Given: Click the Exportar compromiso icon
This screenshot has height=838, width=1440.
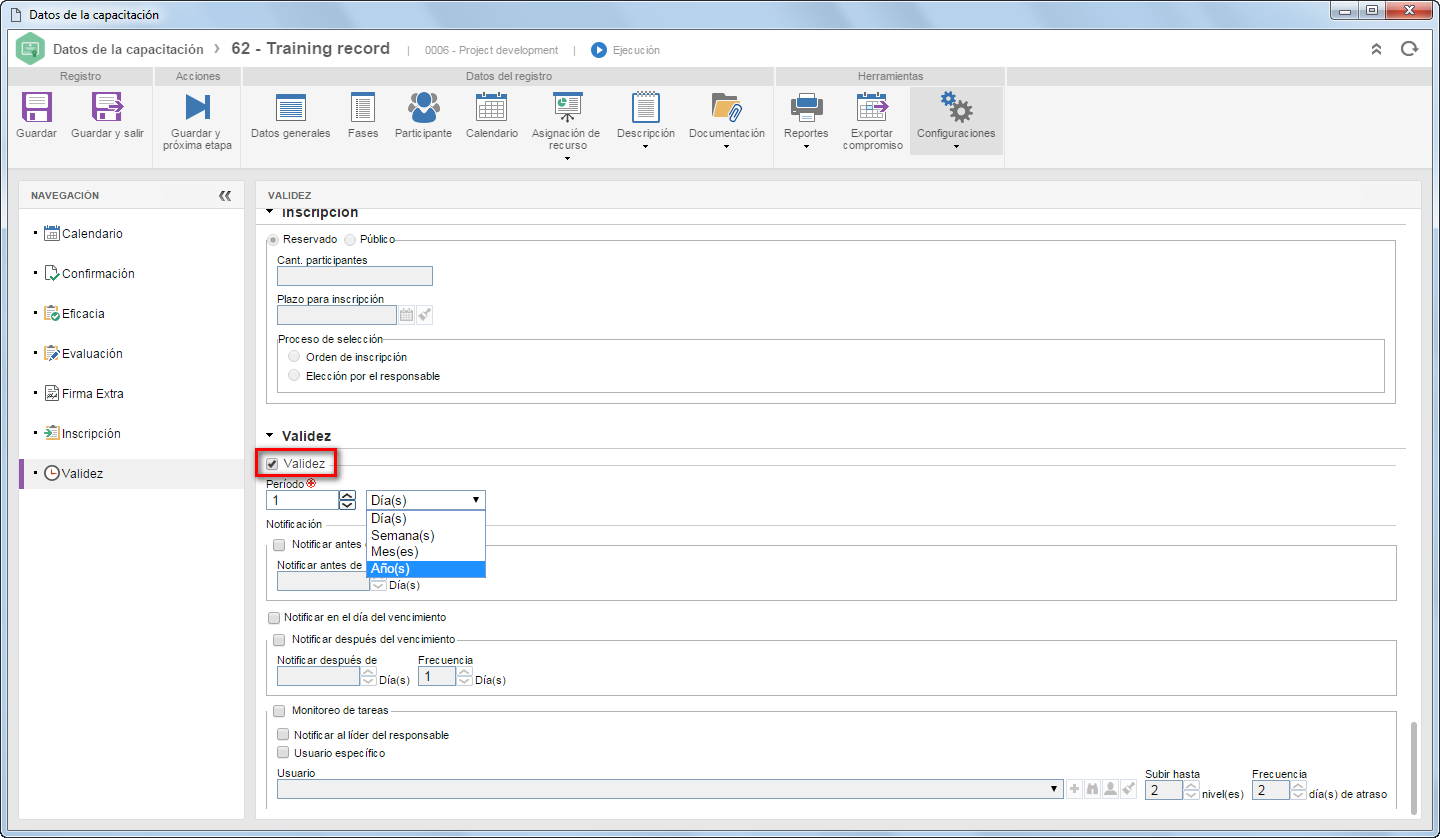Looking at the screenshot, I should coord(873,107).
